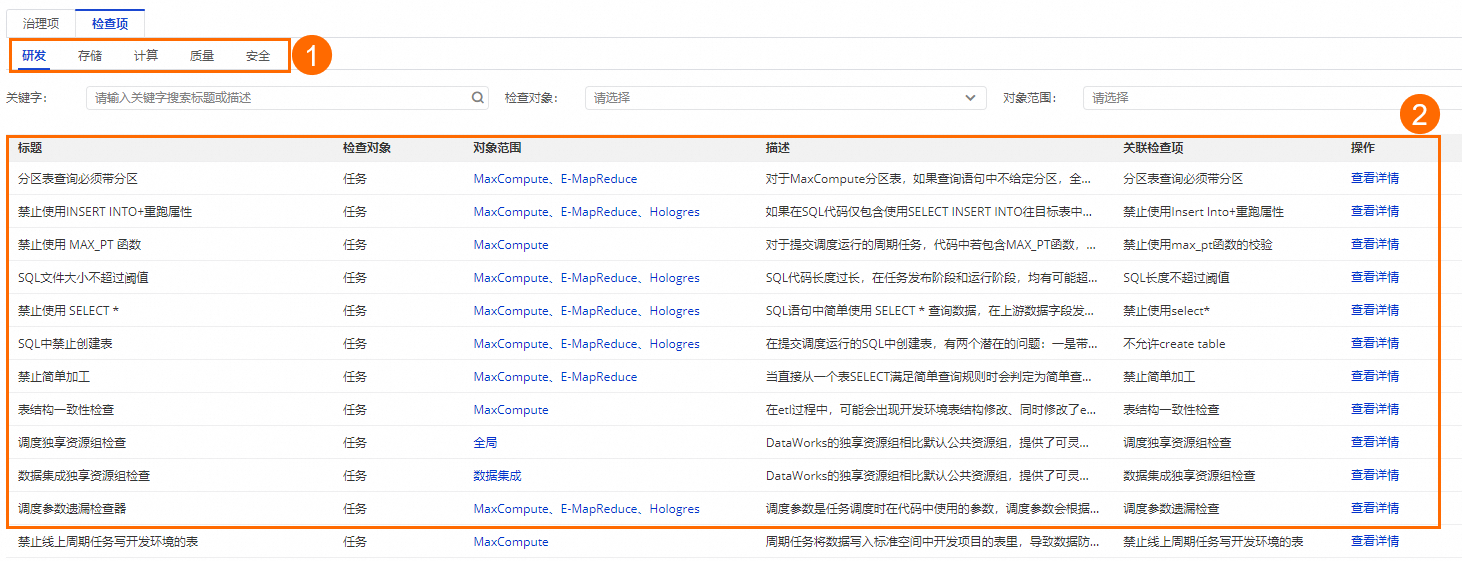
Task: Click the title 禁止线上周期任务写开发环境的表
Action: 108,542
